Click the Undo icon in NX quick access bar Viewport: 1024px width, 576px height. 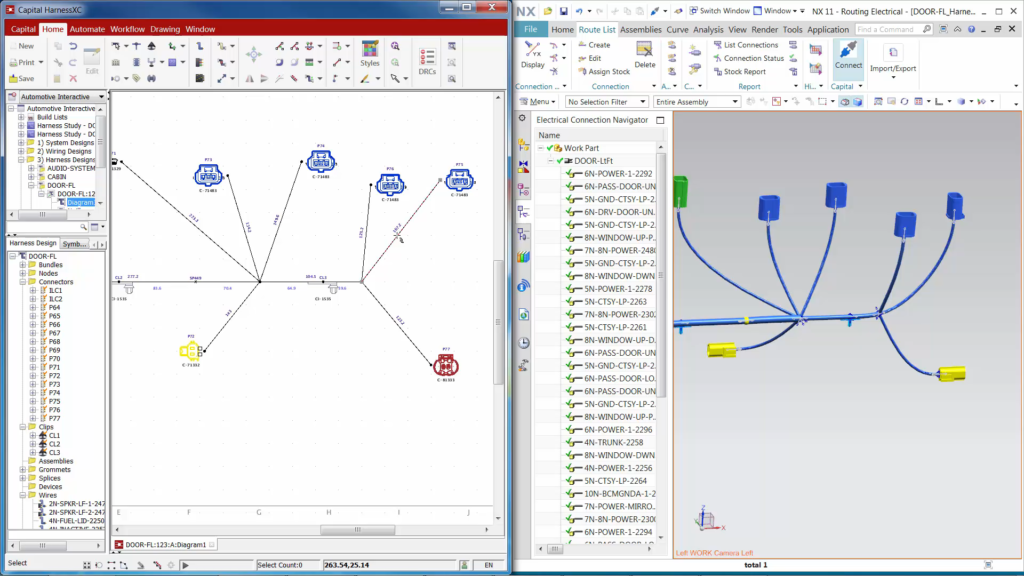(x=579, y=11)
